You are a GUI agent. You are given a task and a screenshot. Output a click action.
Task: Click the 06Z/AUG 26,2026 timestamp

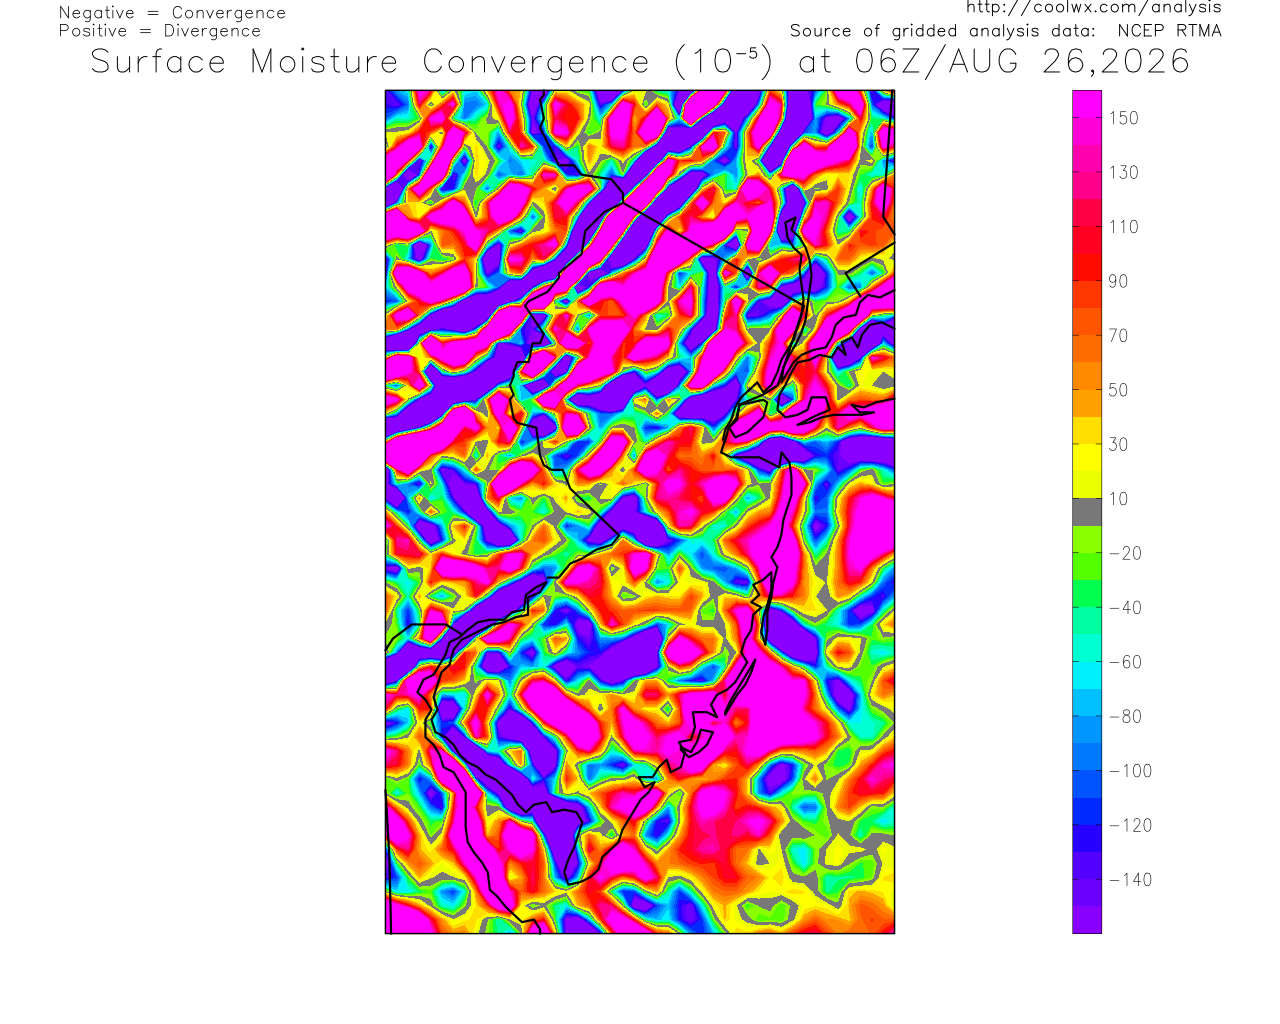click(x=1023, y=62)
